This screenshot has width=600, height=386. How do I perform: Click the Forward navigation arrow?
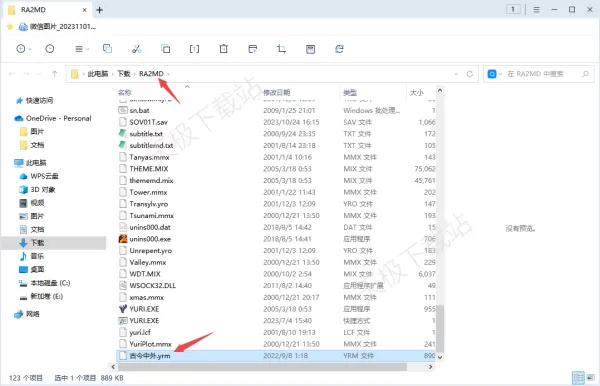point(26,74)
